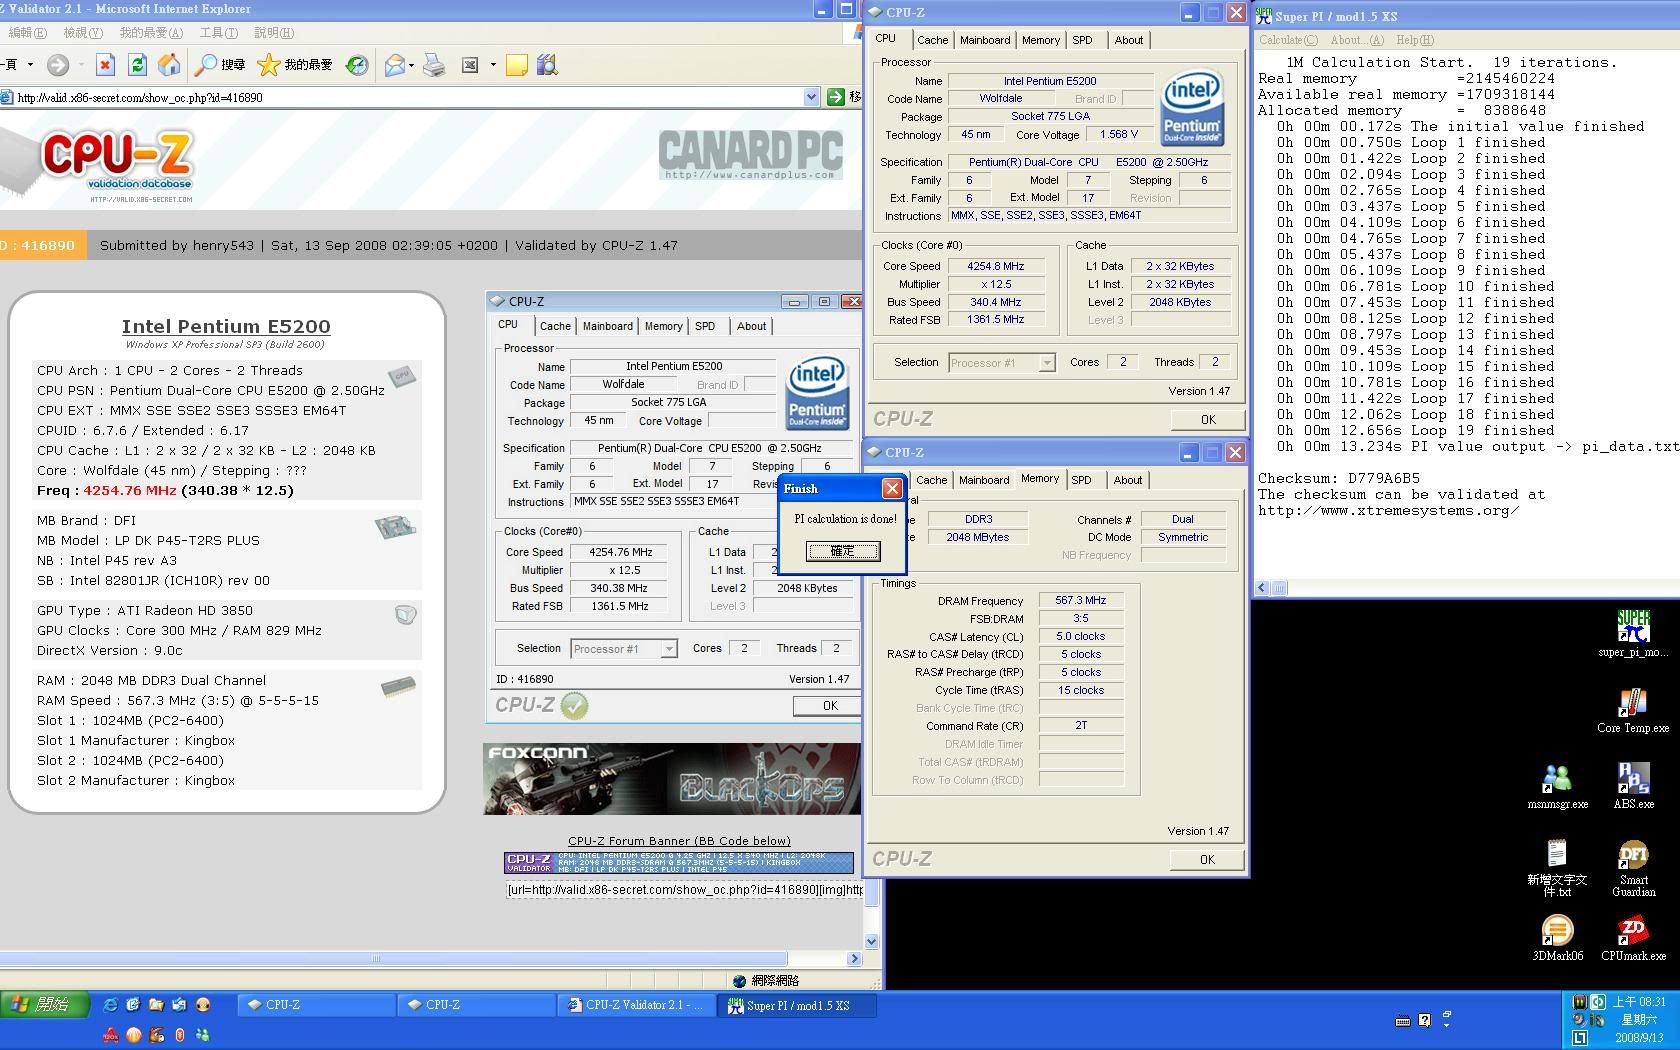Open Core Temp.exe desktop icon
This screenshot has width=1680, height=1050.
[x=1633, y=710]
